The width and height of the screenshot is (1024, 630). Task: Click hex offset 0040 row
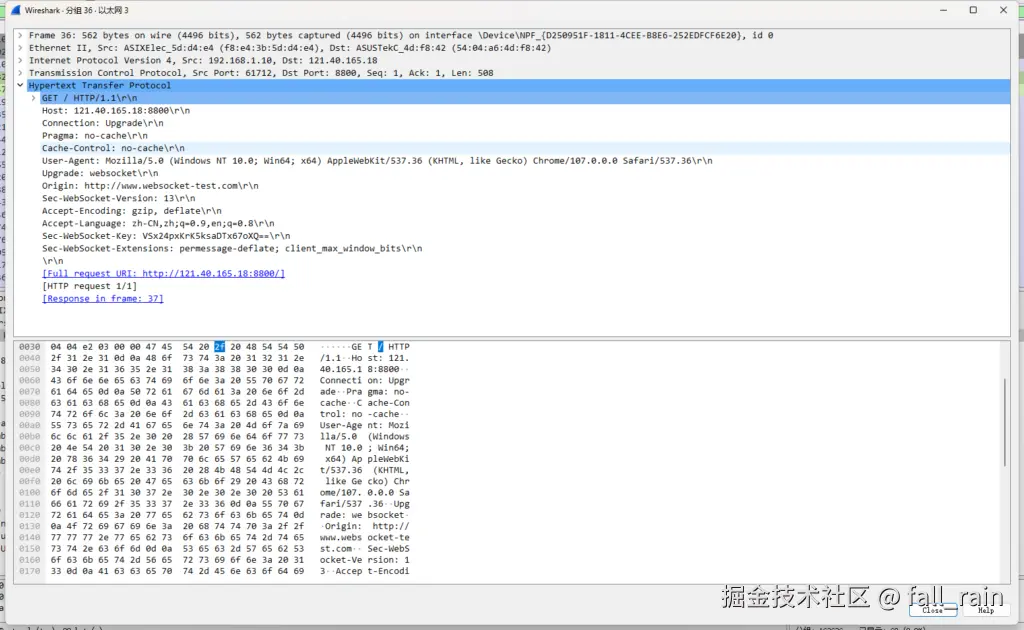click(29, 358)
